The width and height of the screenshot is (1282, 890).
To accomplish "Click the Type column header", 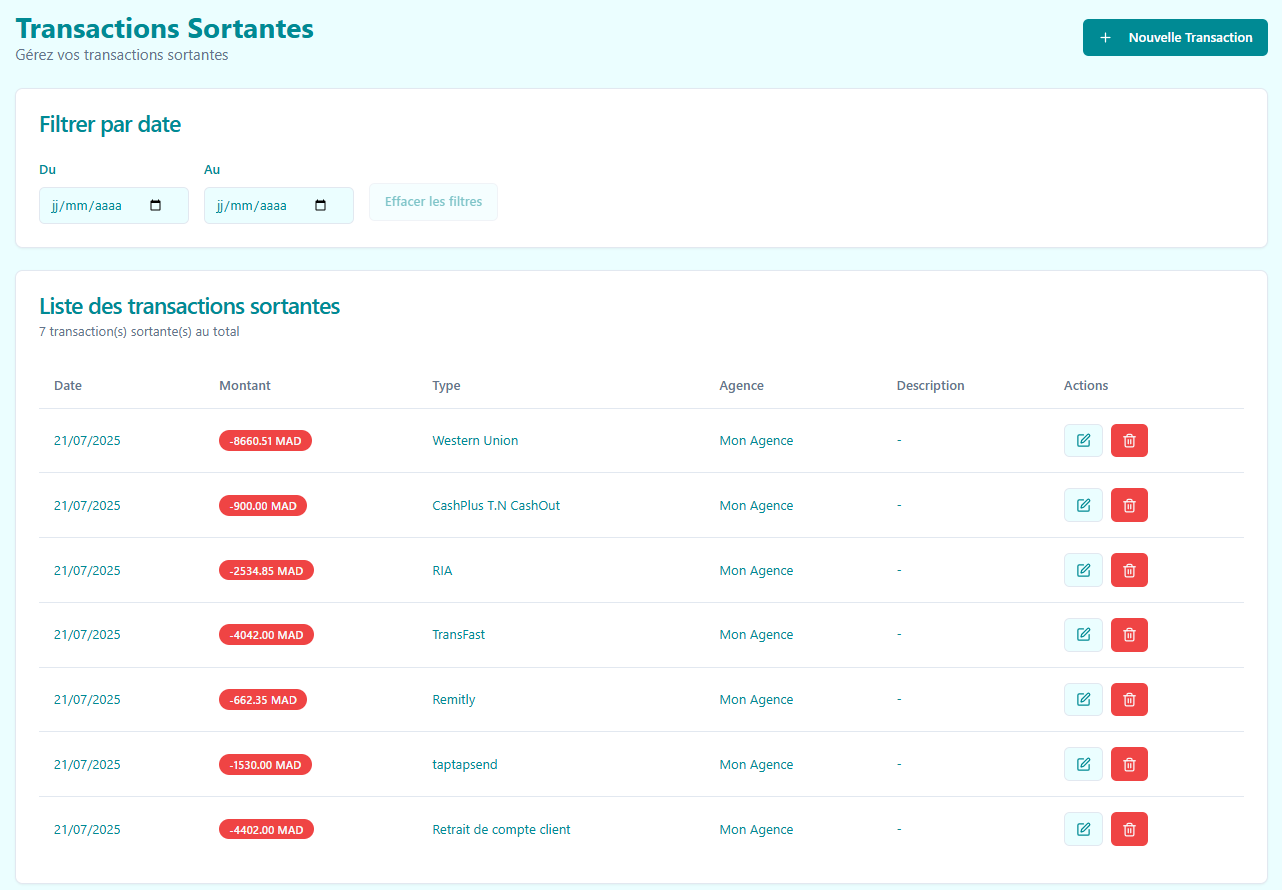I will coord(446,386).
